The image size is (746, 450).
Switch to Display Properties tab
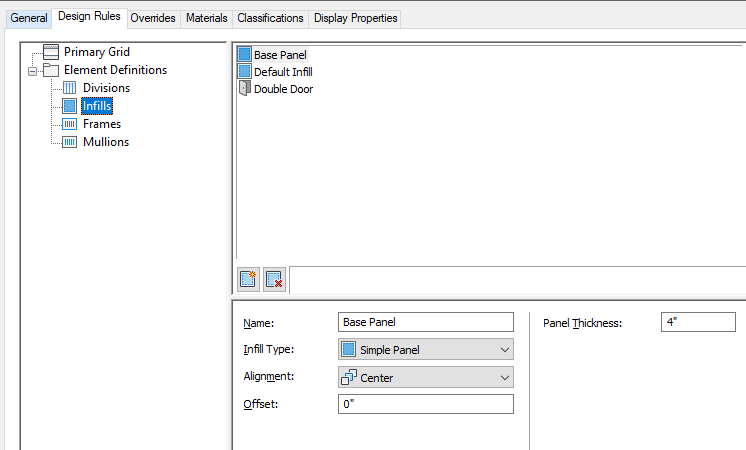[355, 18]
